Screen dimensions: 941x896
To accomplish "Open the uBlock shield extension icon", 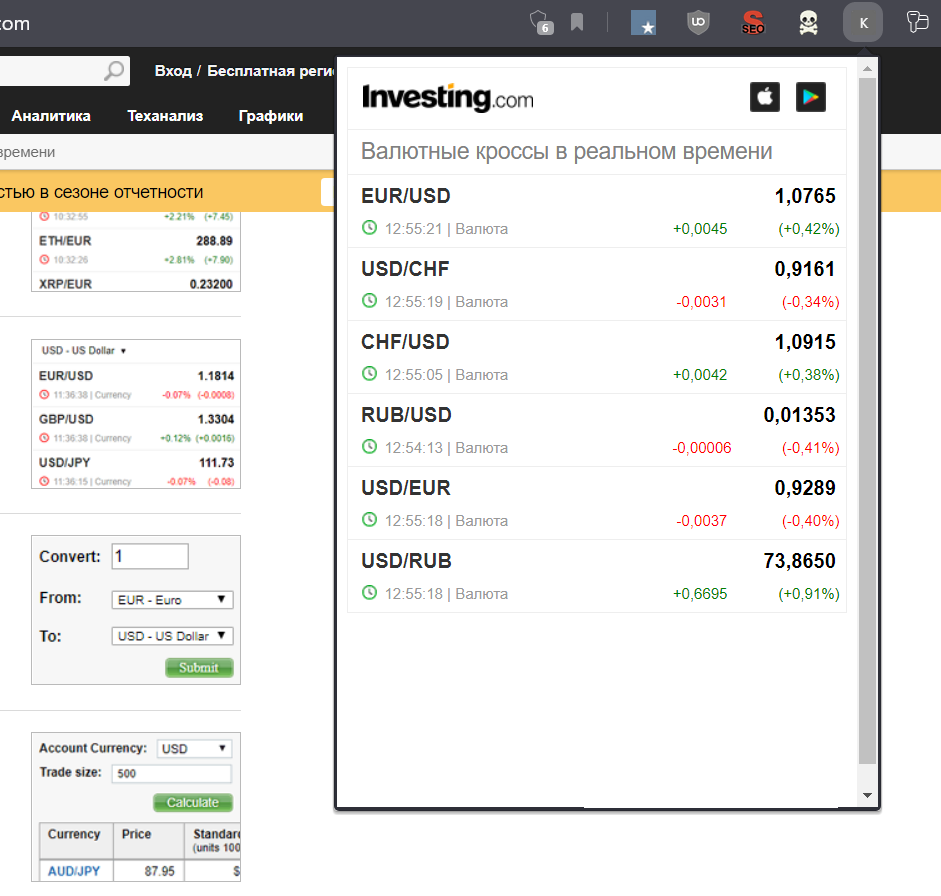I will 698,23.
